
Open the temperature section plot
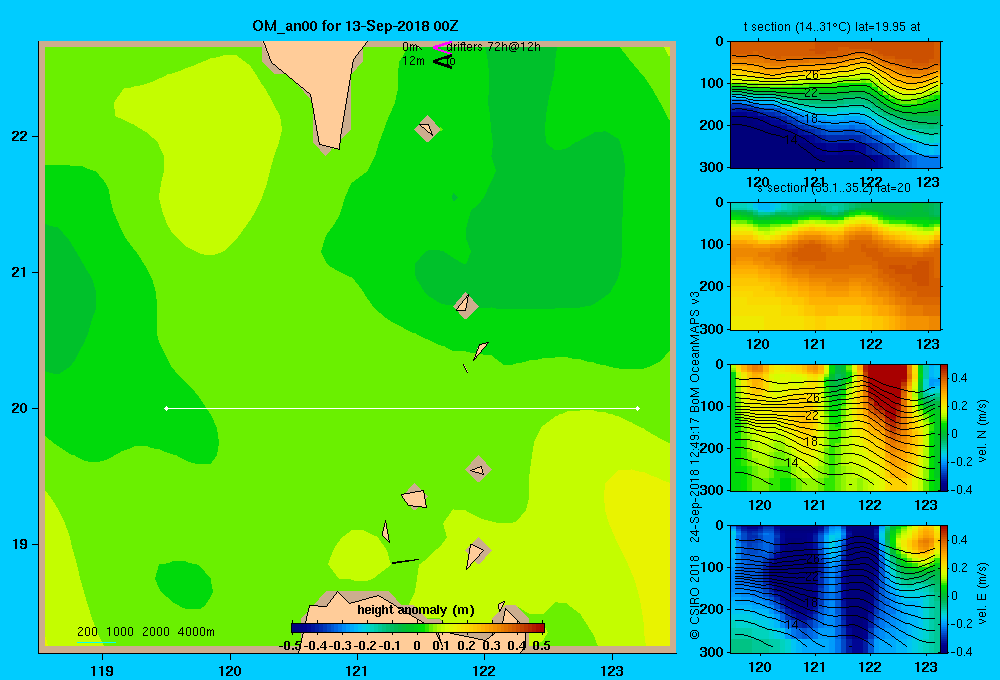point(835,105)
